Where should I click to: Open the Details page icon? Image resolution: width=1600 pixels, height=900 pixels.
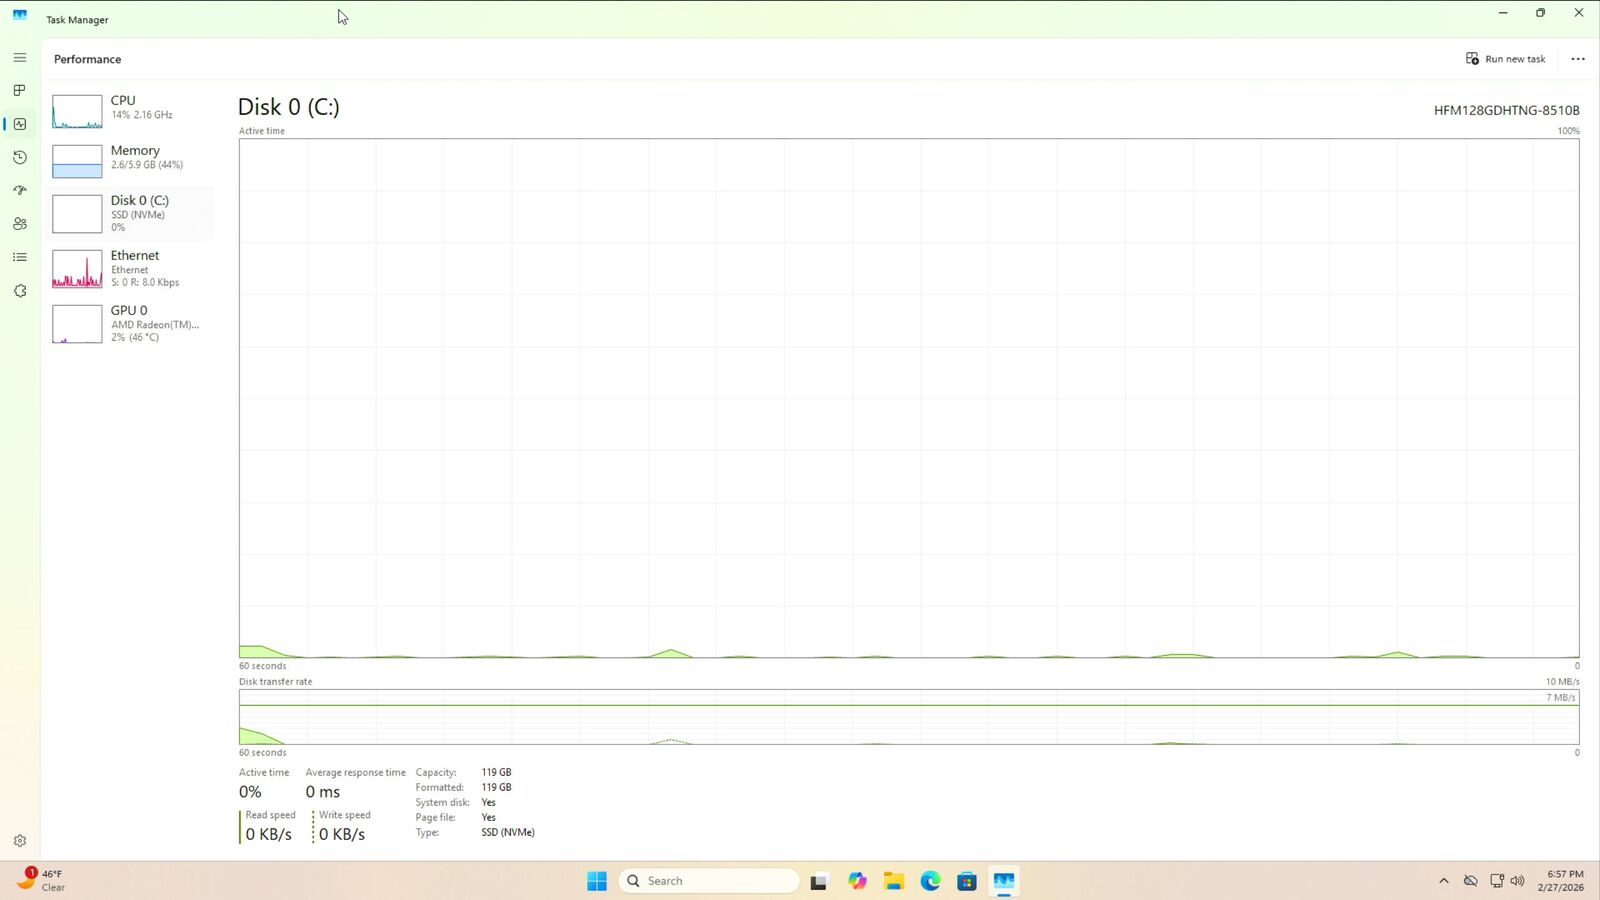(x=19, y=257)
